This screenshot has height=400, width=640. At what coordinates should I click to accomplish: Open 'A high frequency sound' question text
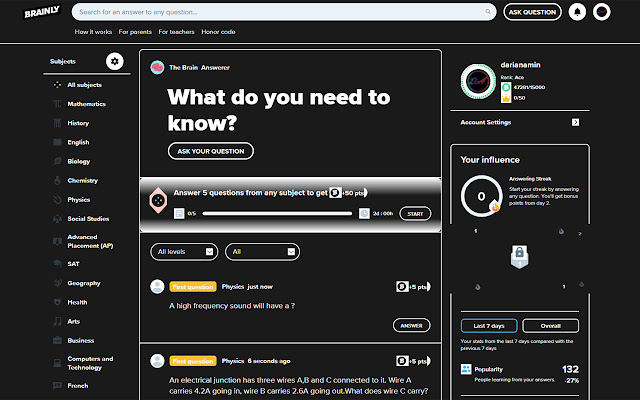(x=232, y=306)
